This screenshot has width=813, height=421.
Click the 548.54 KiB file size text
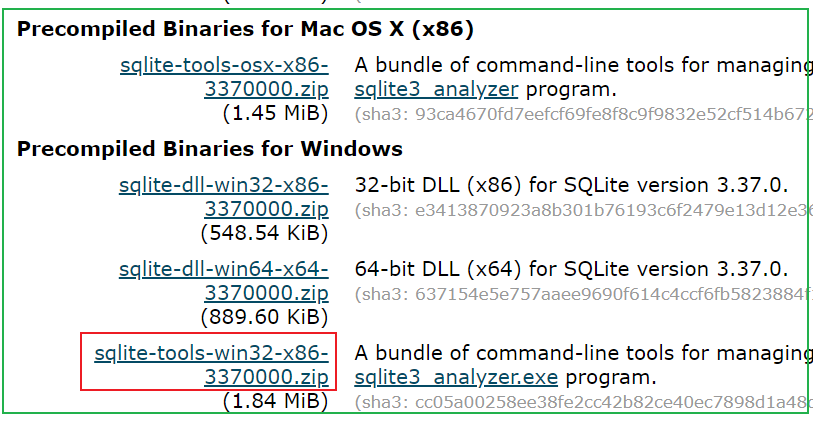tap(264, 233)
